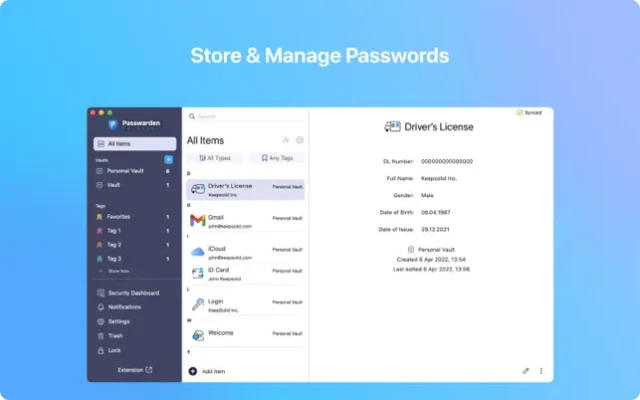Click the edit pencil icon
Screen dimensions: 640x400
pos(526,370)
